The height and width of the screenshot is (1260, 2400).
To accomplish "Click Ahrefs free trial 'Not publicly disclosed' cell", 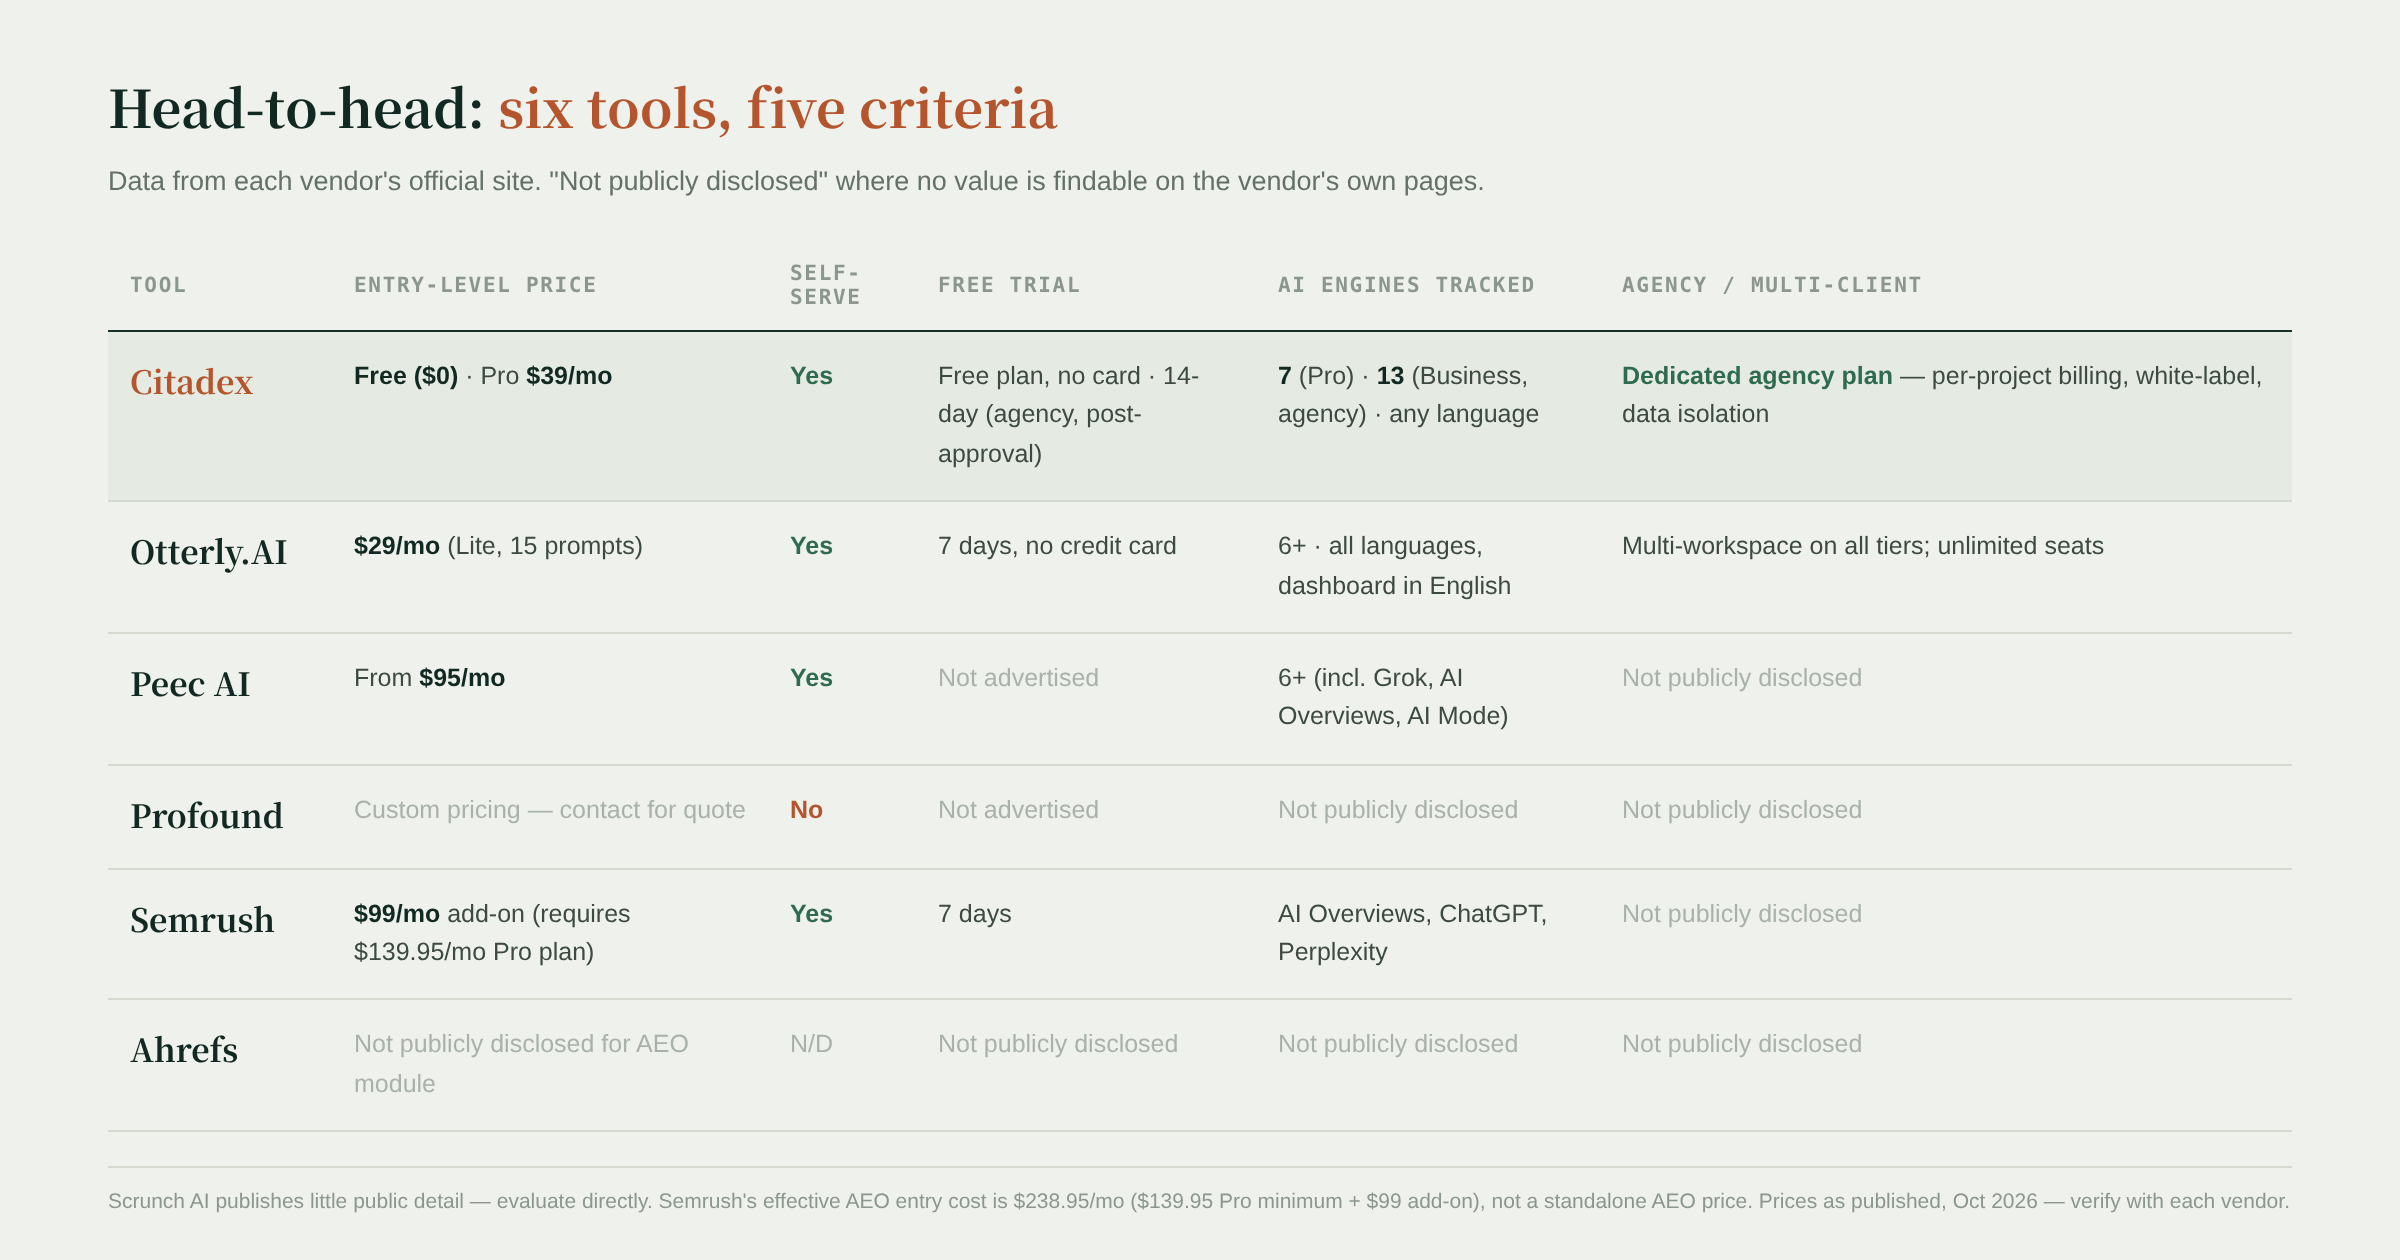I will pyautogui.click(x=1058, y=1044).
